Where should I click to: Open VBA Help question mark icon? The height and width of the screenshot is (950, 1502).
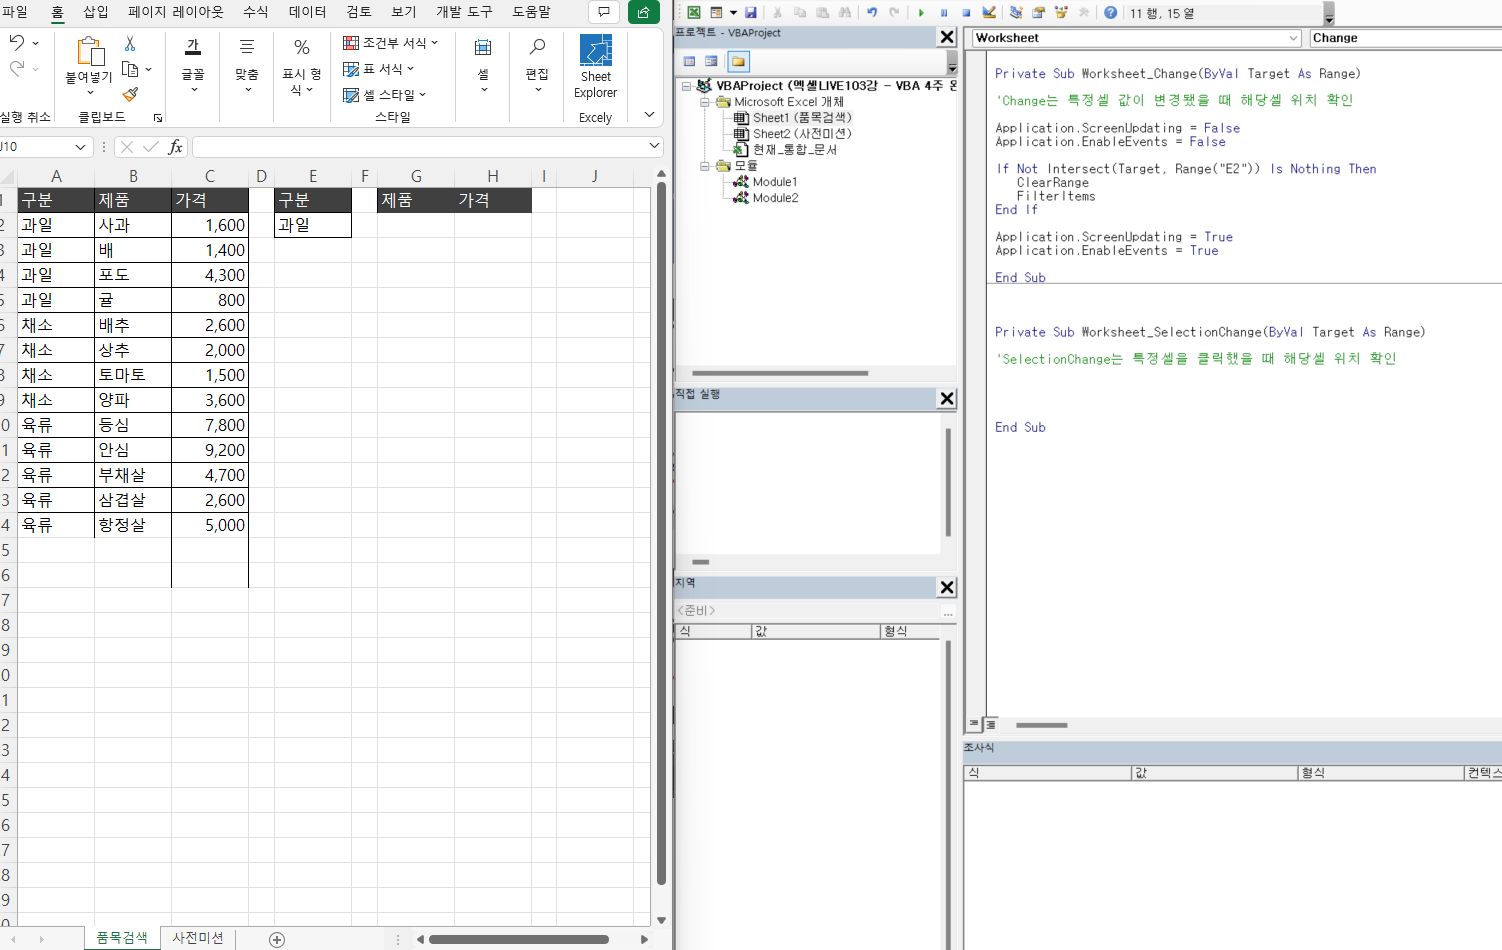pos(1111,13)
